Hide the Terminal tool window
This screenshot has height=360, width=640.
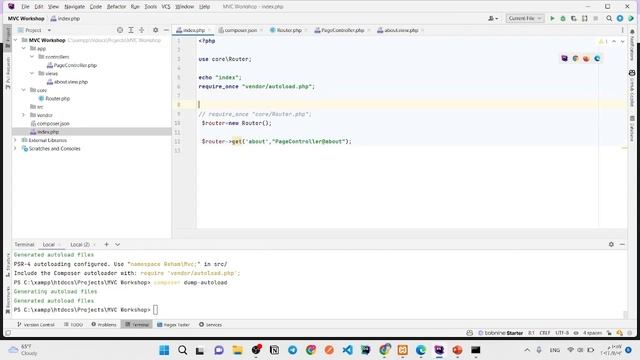click(622, 244)
